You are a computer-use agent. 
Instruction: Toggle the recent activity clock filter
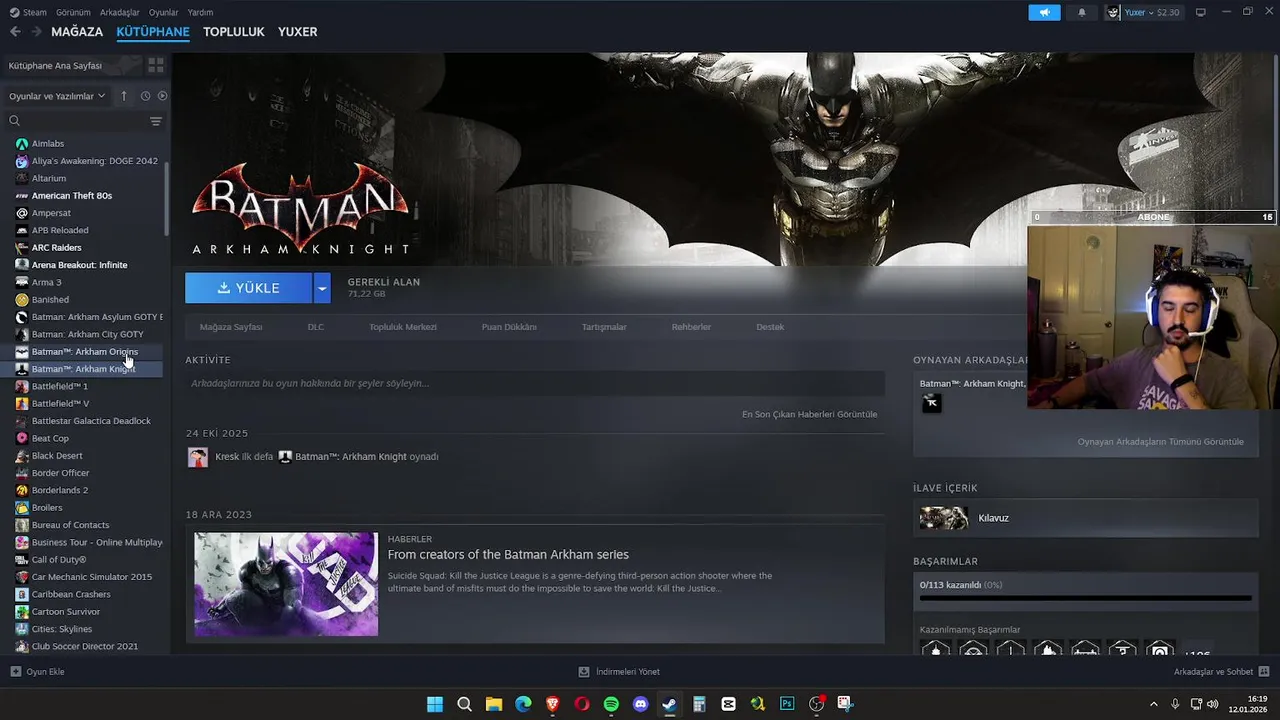[x=145, y=96]
